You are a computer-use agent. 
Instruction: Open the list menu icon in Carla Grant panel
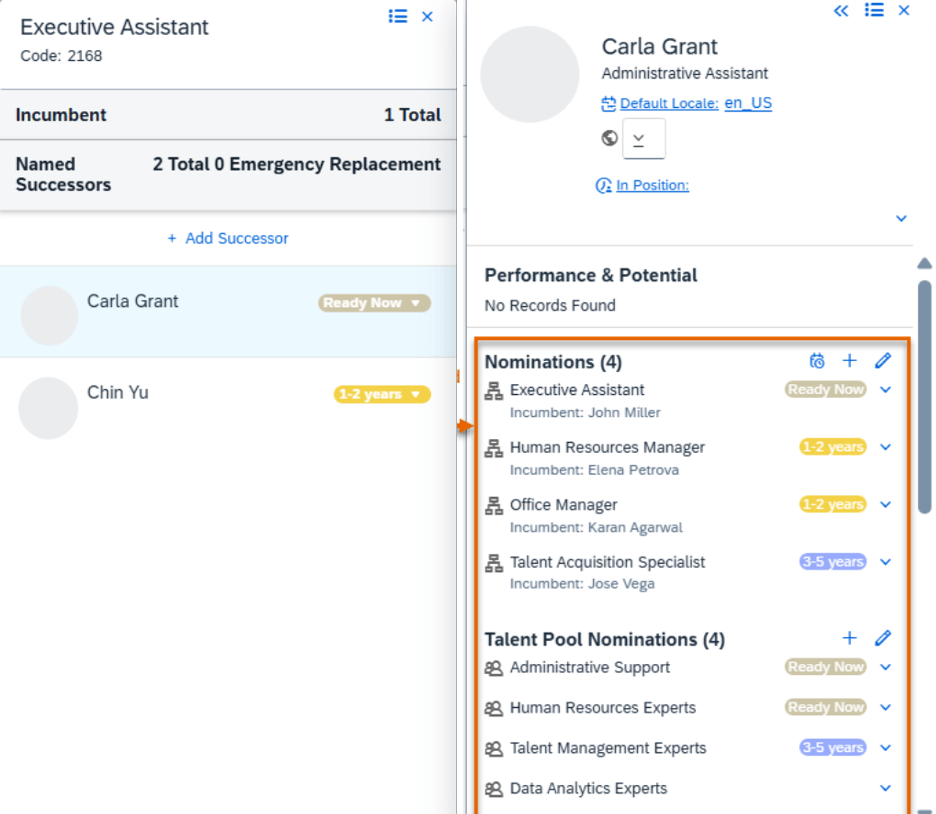(874, 10)
